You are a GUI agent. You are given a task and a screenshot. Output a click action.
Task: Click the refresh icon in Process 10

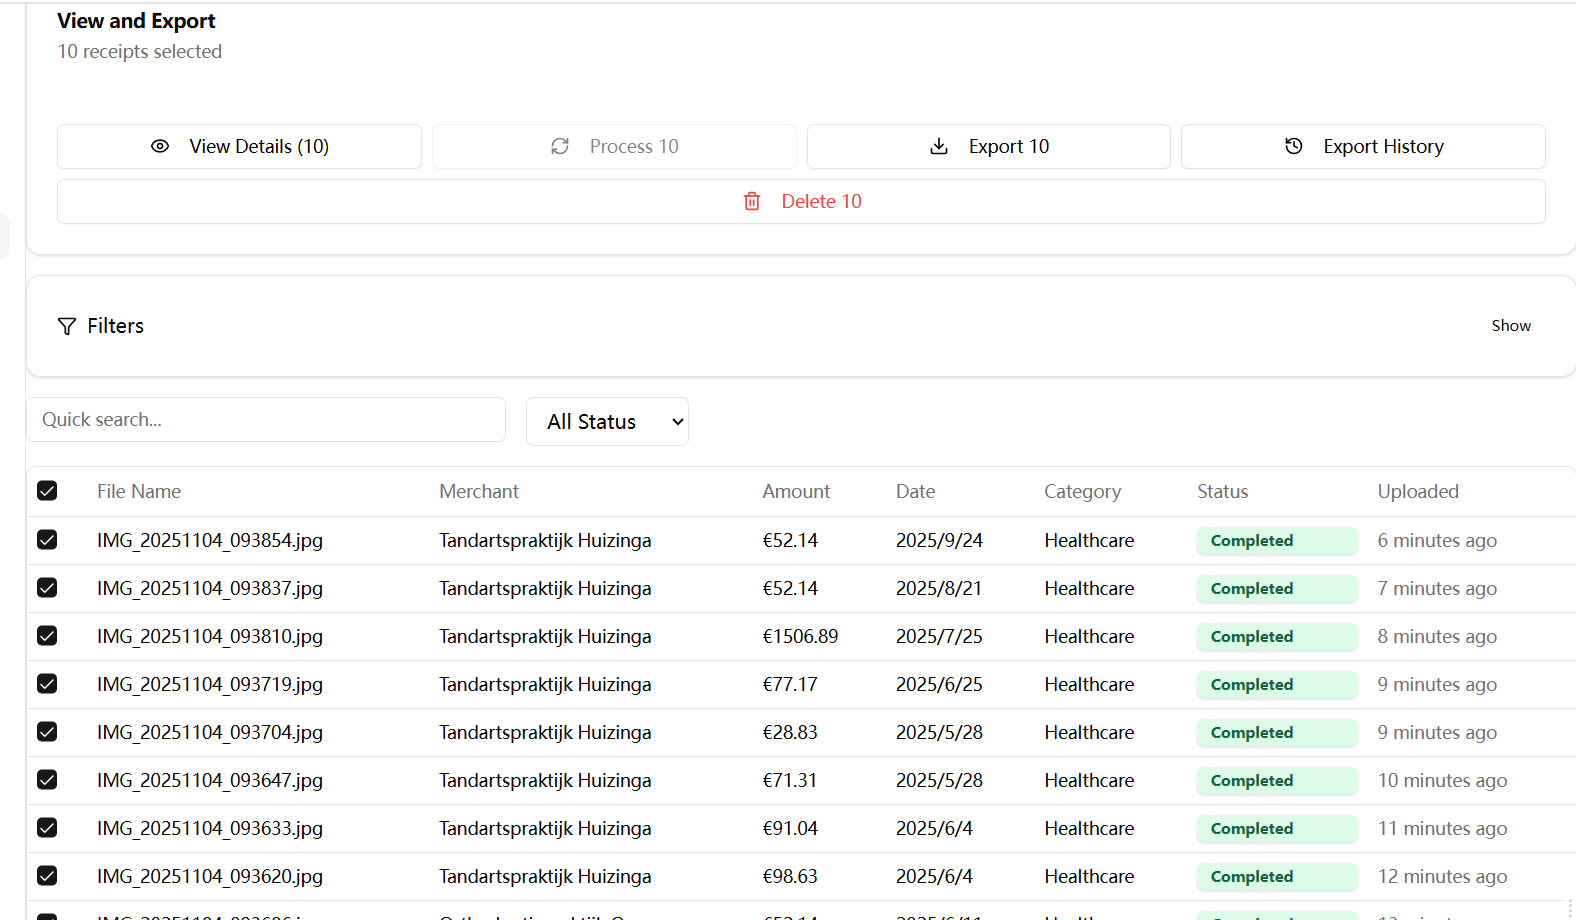point(560,146)
